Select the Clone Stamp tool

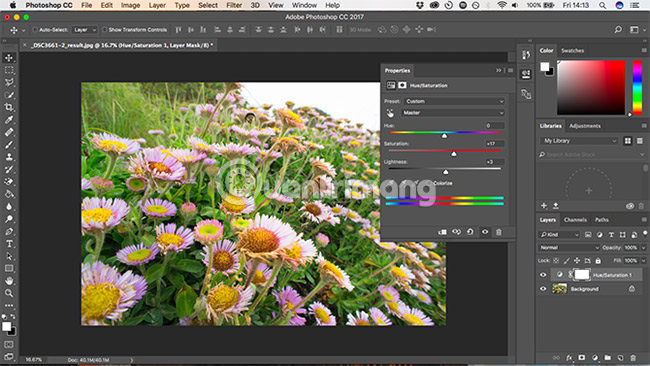coord(9,157)
